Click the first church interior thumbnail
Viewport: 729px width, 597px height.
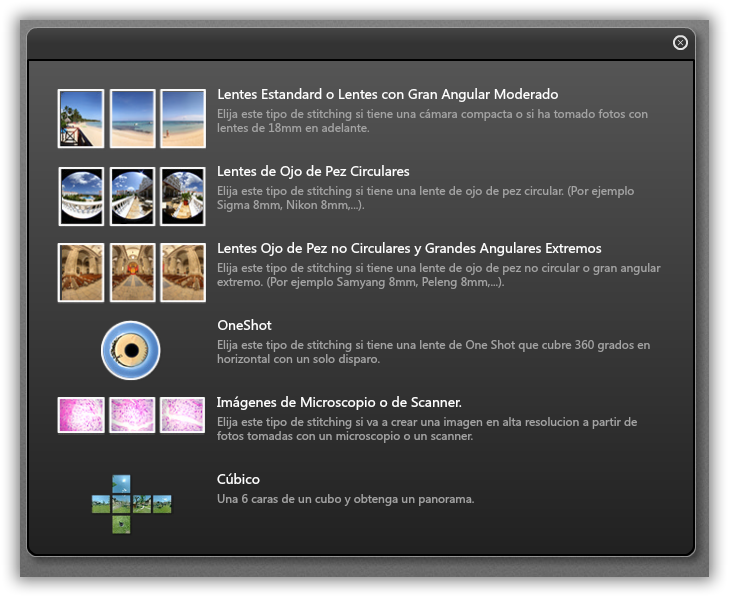(x=81, y=272)
